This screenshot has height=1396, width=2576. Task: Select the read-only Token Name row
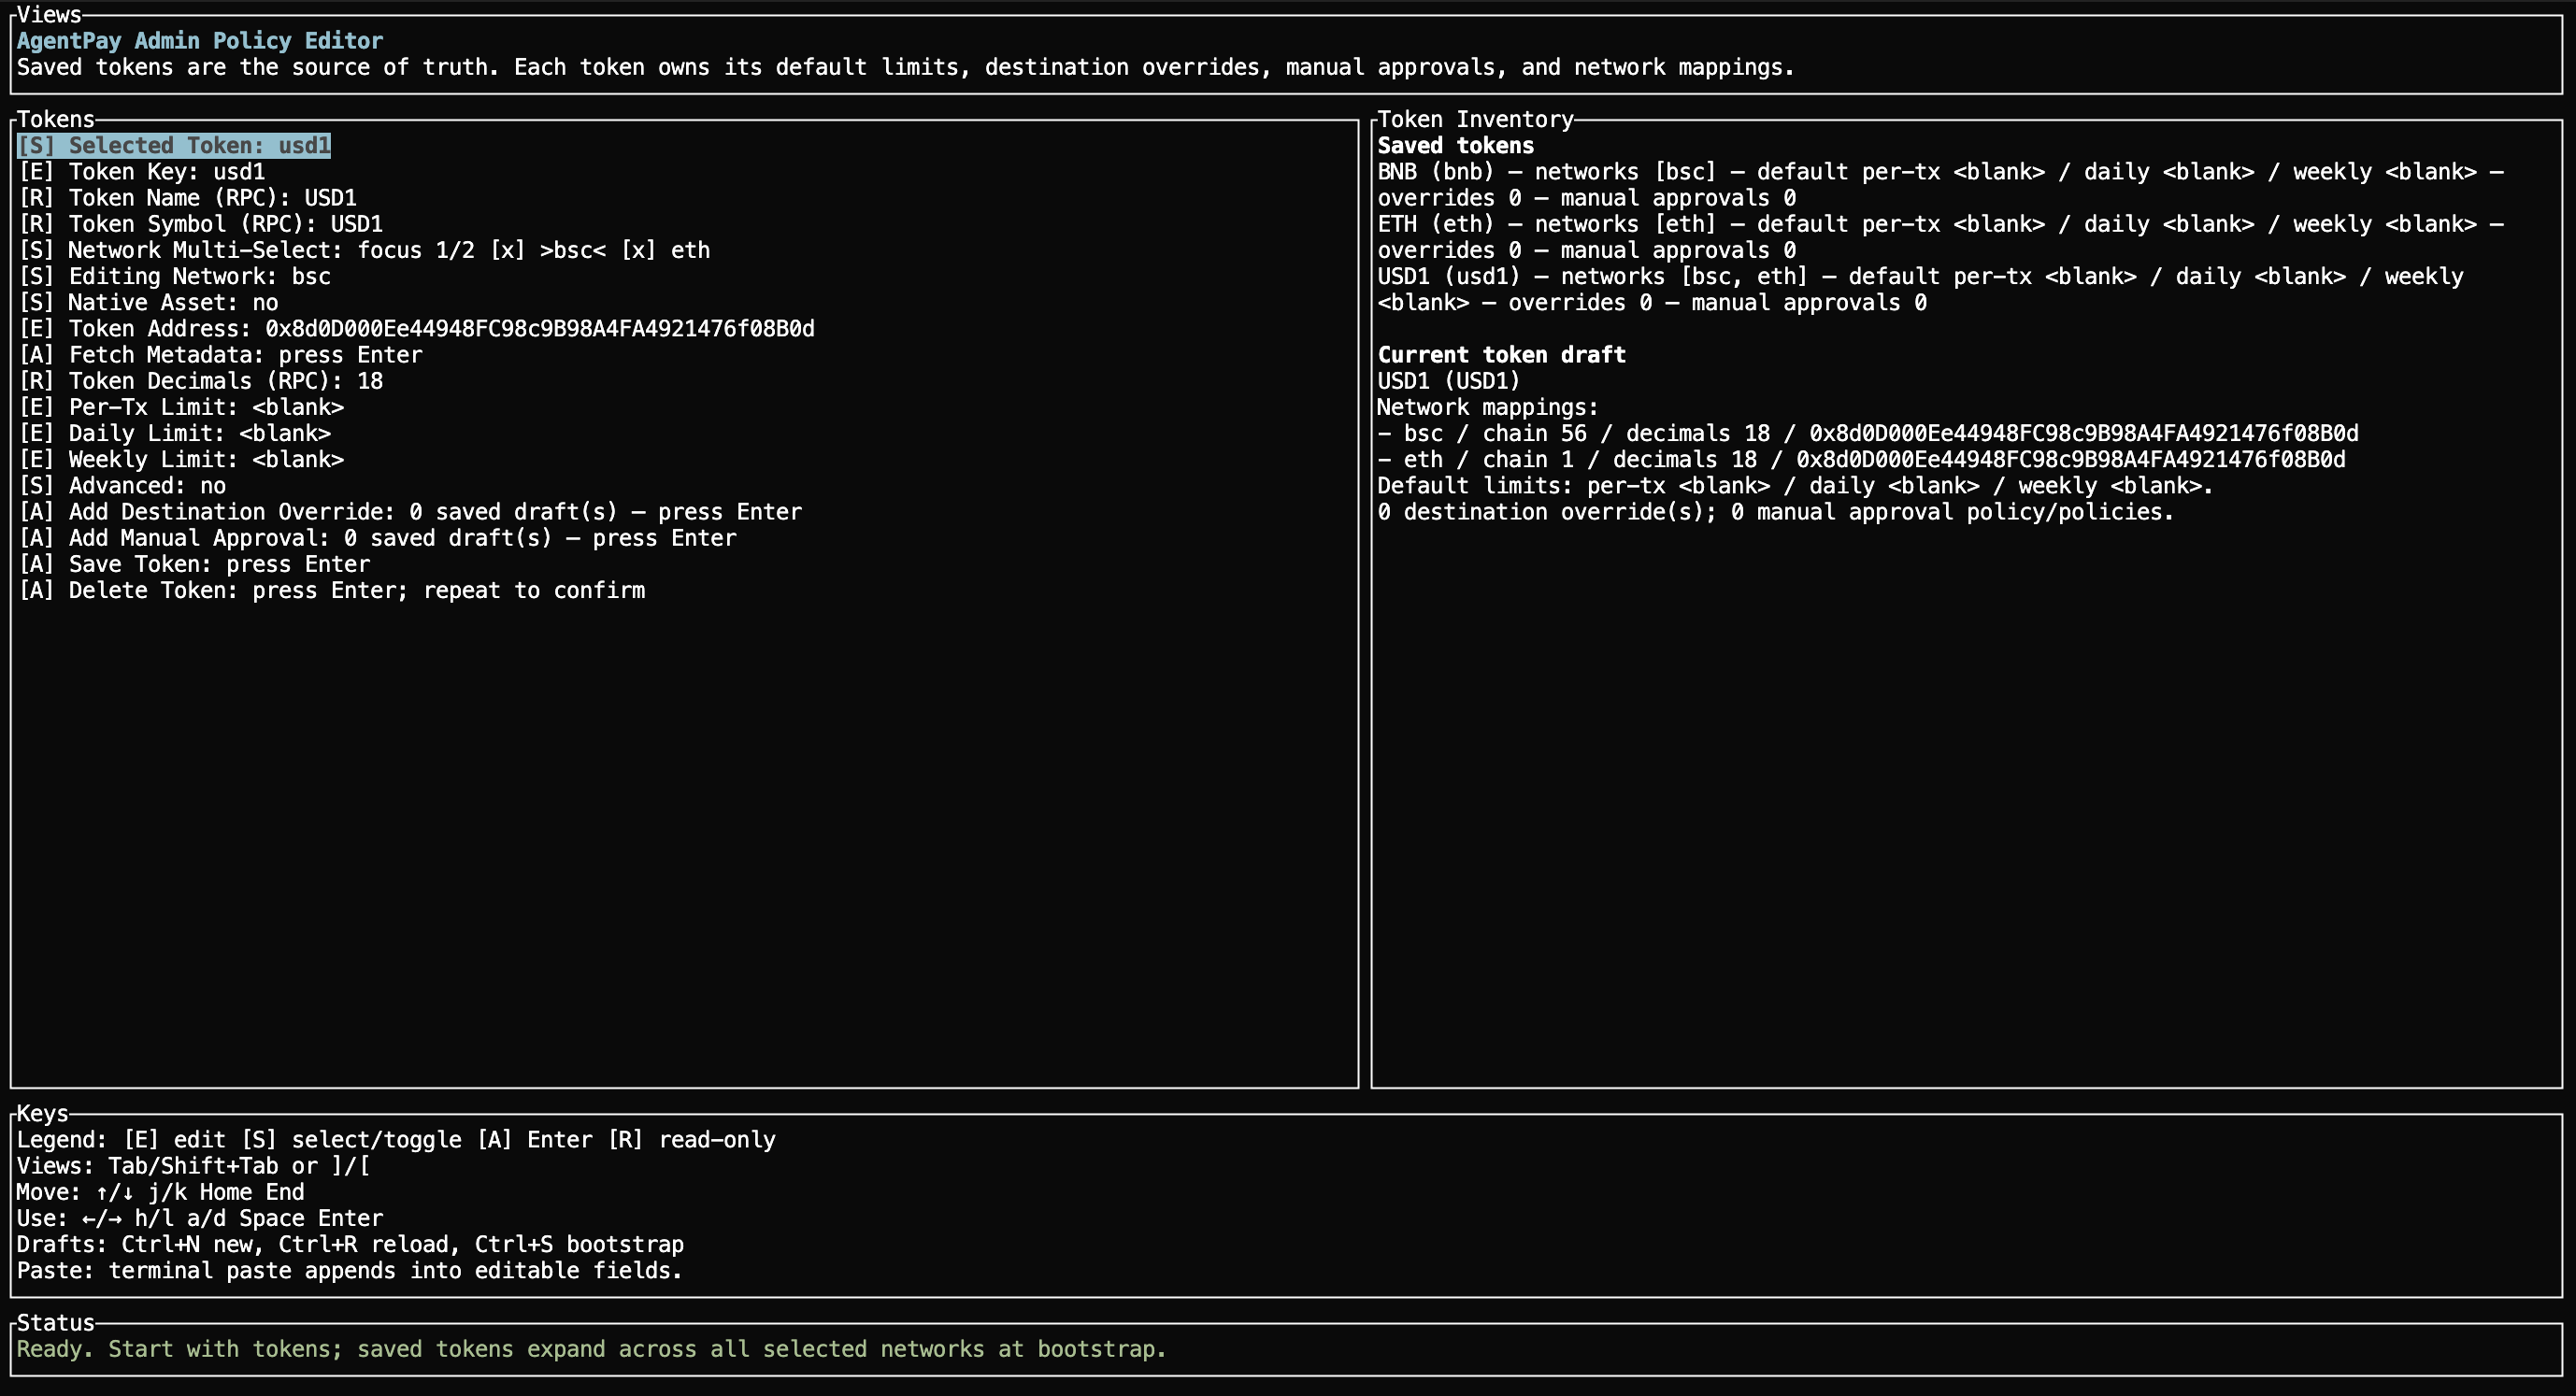[187, 198]
